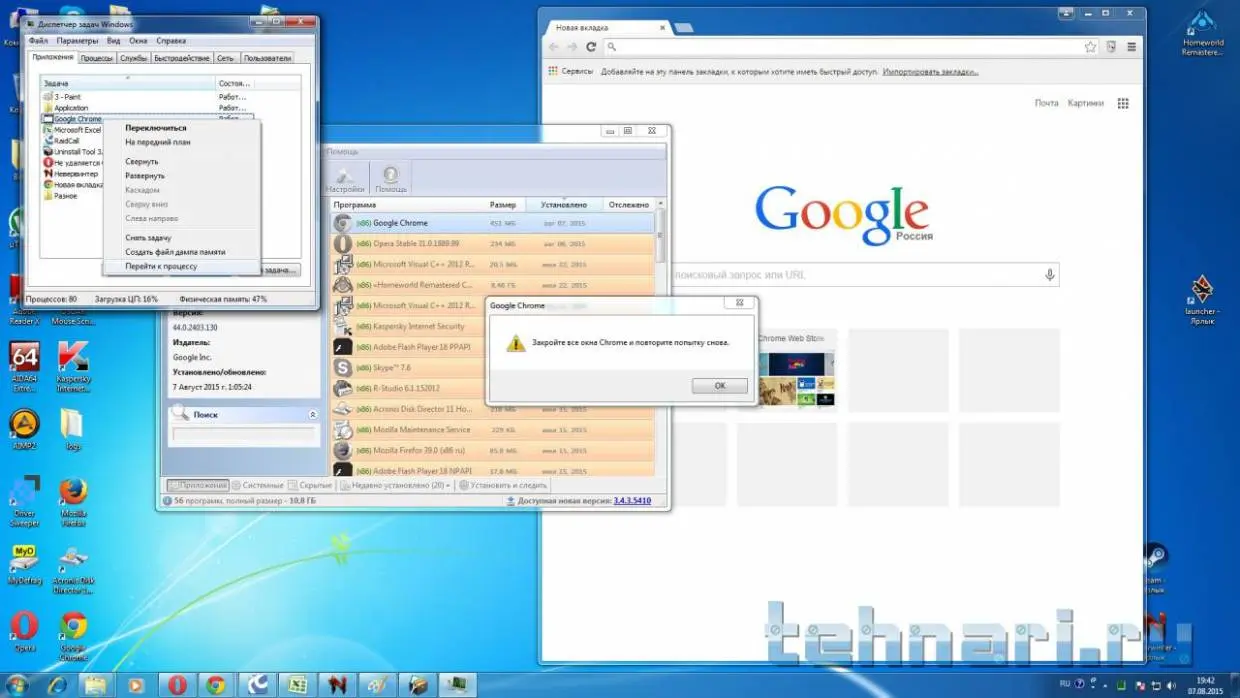The image size is (1240, 698).
Task: Toggle the Скрытые filter button
Action: [311, 485]
